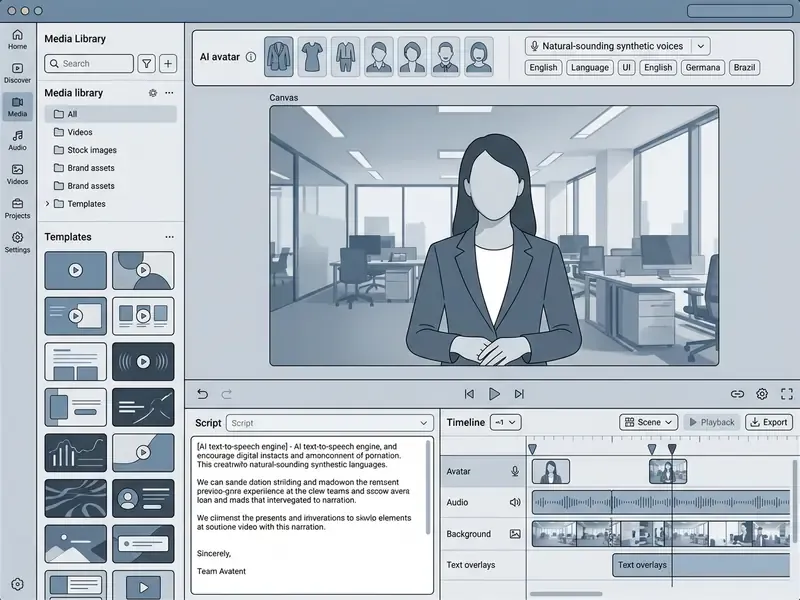Screen dimensions: 800x600
Task: Skip to the previous scene
Action: click(469, 394)
